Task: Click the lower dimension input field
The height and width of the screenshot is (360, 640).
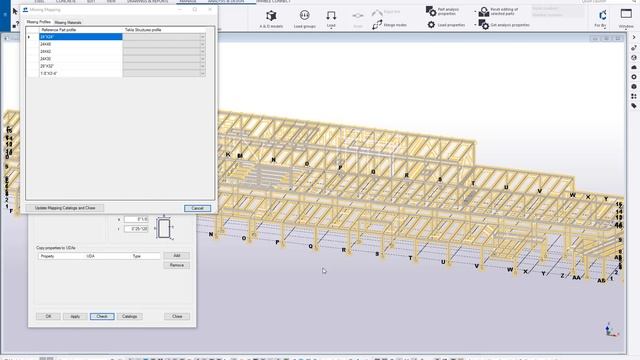Action: [x=136, y=229]
